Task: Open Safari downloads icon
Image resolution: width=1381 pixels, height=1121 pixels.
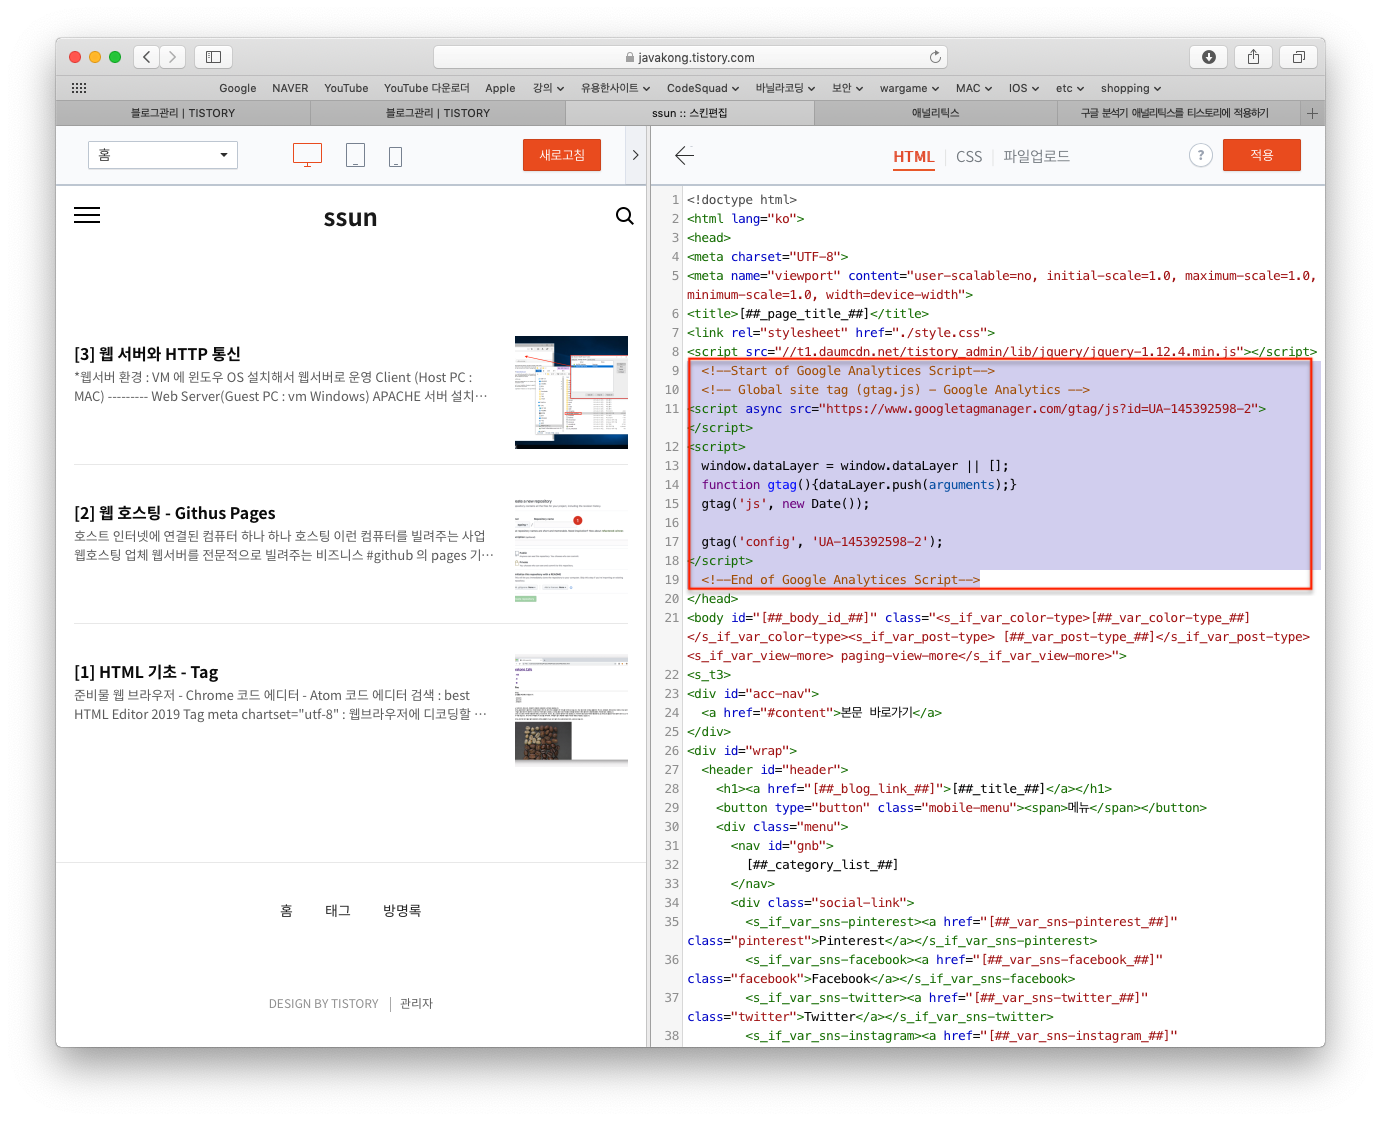Action: click(1208, 57)
